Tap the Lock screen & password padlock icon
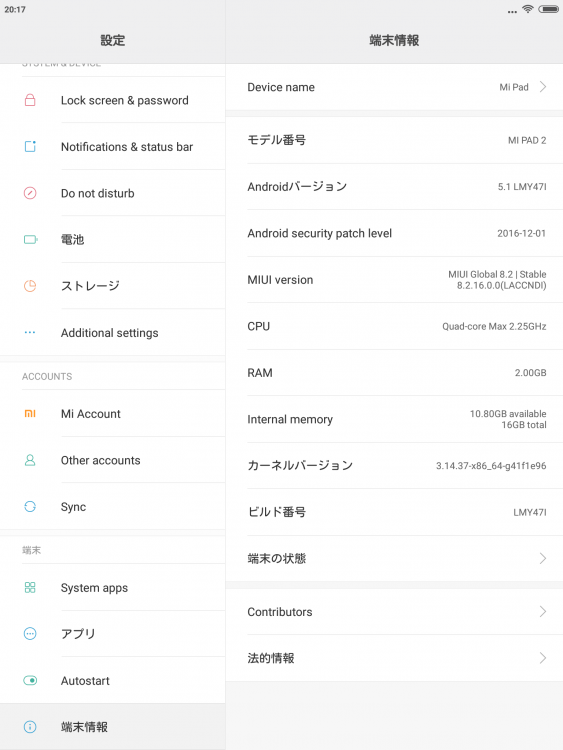Viewport: 563px width, 750px height. click(30, 100)
